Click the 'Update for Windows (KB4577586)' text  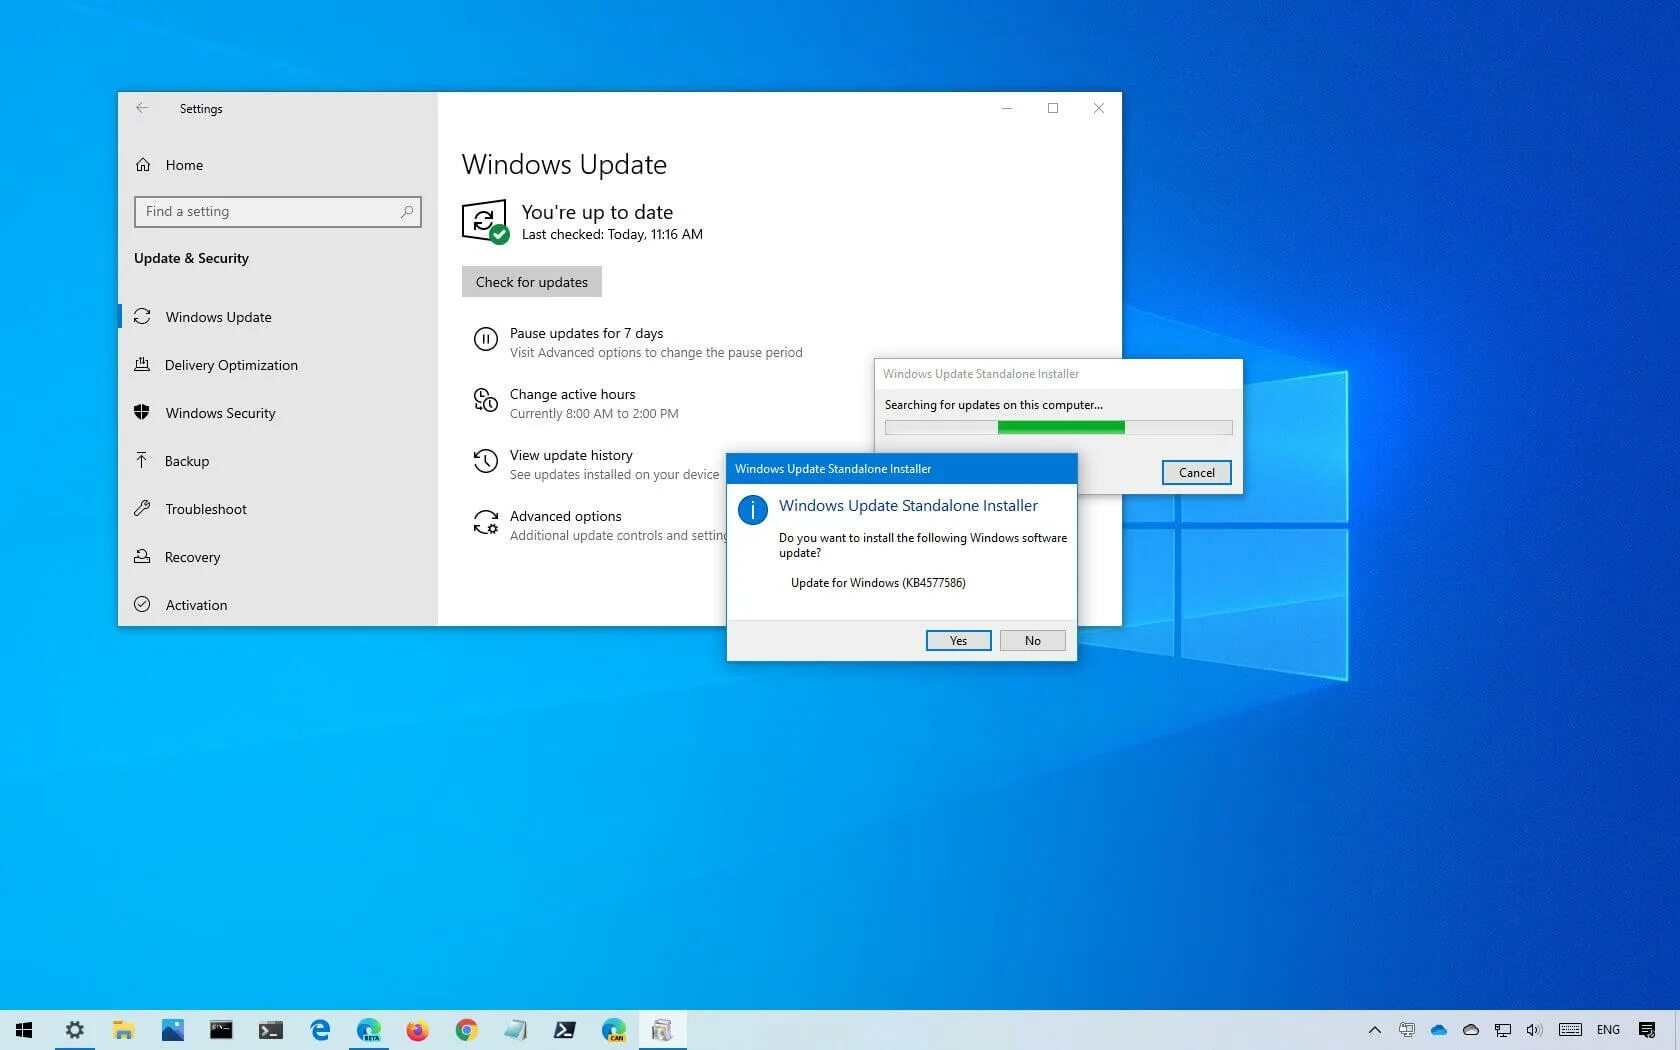pyautogui.click(x=878, y=583)
